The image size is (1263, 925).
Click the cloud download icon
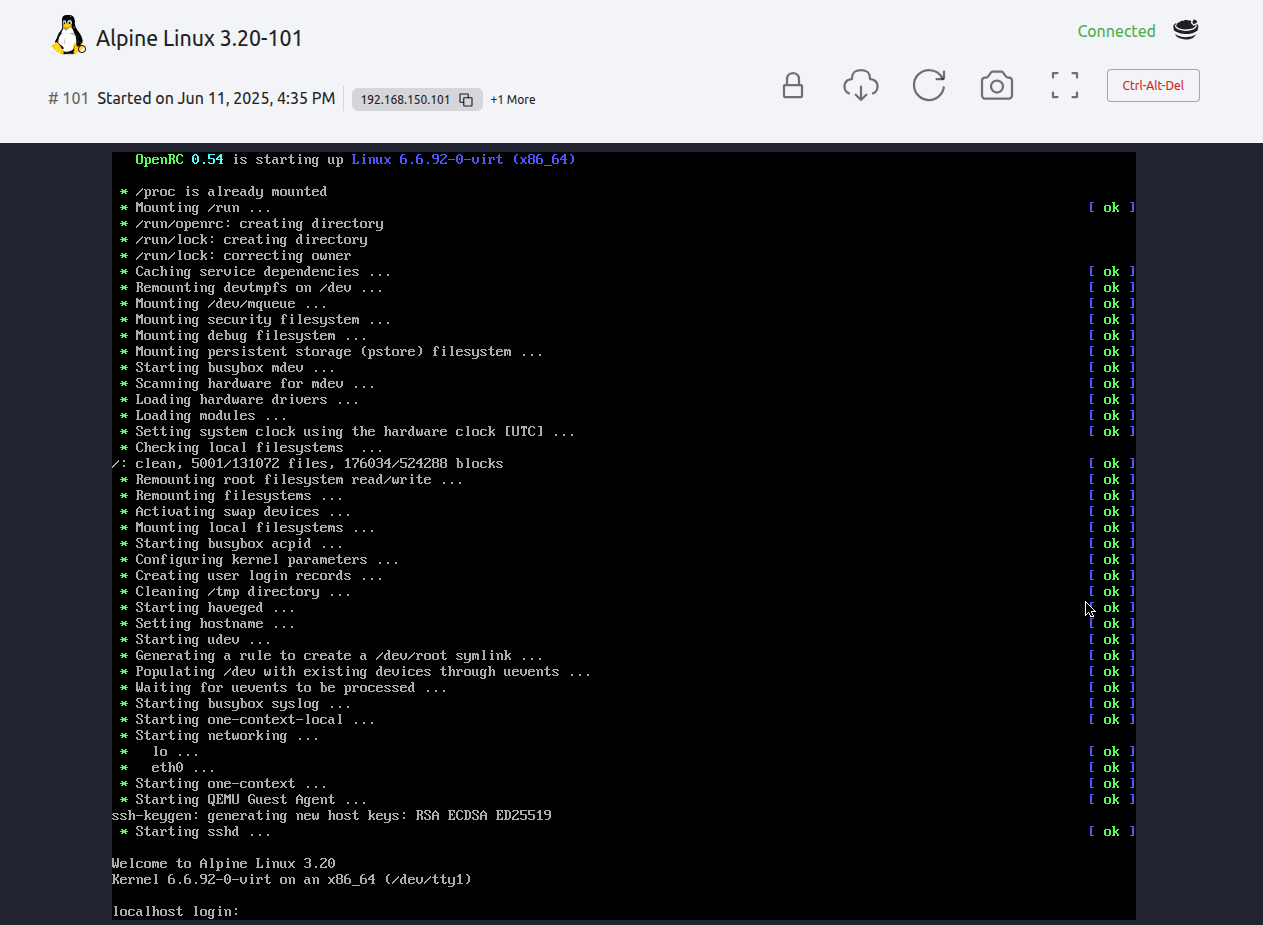point(860,86)
